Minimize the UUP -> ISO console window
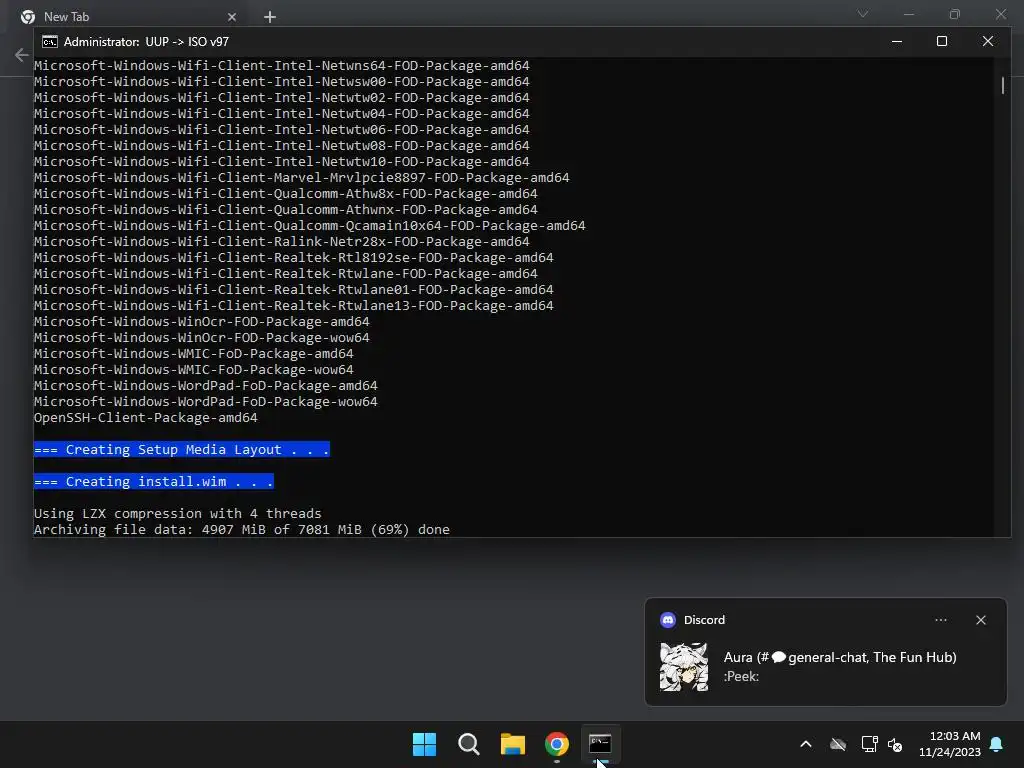1024x768 pixels. click(x=897, y=41)
